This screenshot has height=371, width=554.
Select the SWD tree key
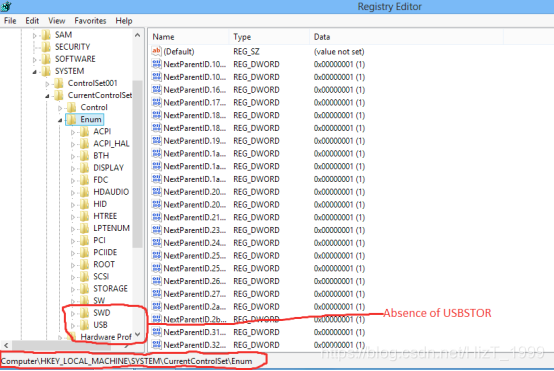coord(102,313)
